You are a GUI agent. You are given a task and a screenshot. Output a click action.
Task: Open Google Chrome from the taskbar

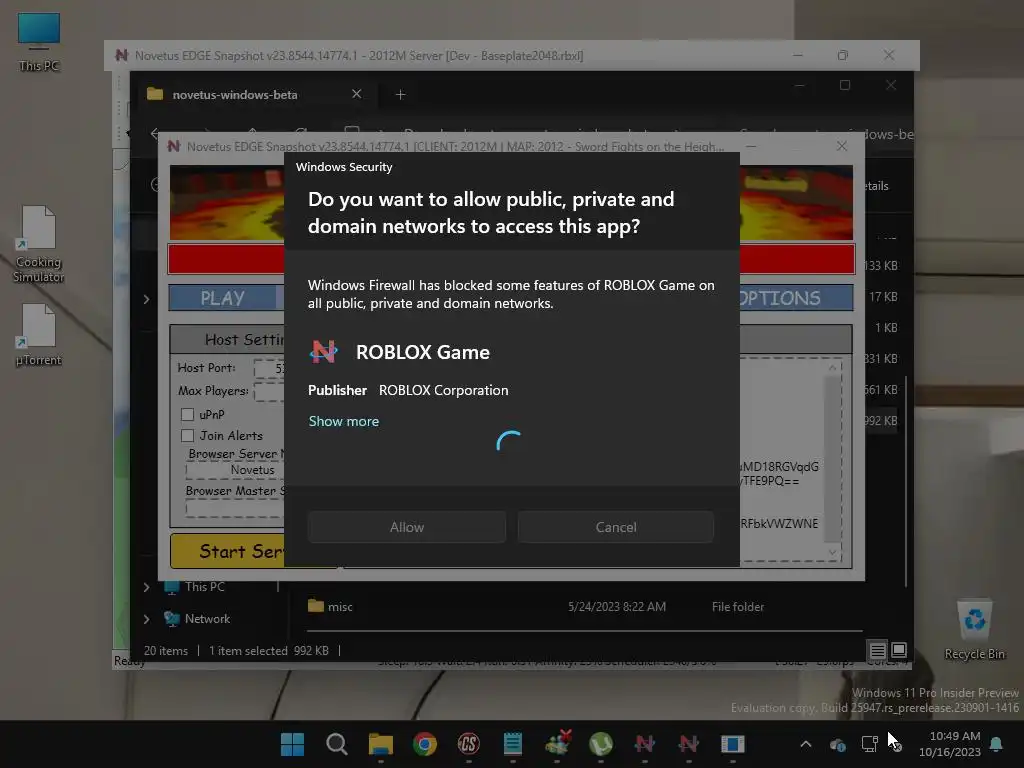tap(424, 744)
